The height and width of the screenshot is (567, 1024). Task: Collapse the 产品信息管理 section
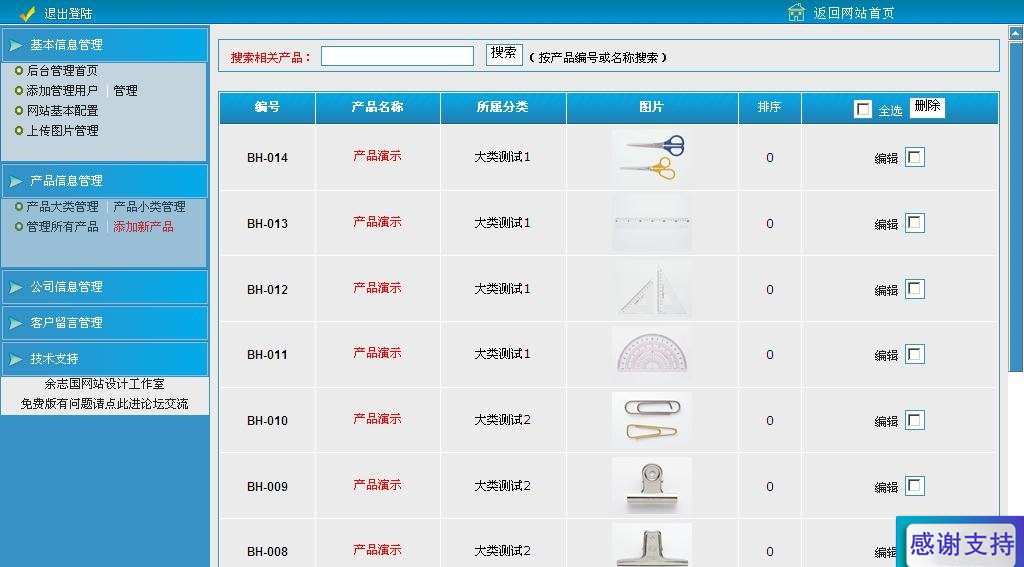pyautogui.click(x=104, y=181)
